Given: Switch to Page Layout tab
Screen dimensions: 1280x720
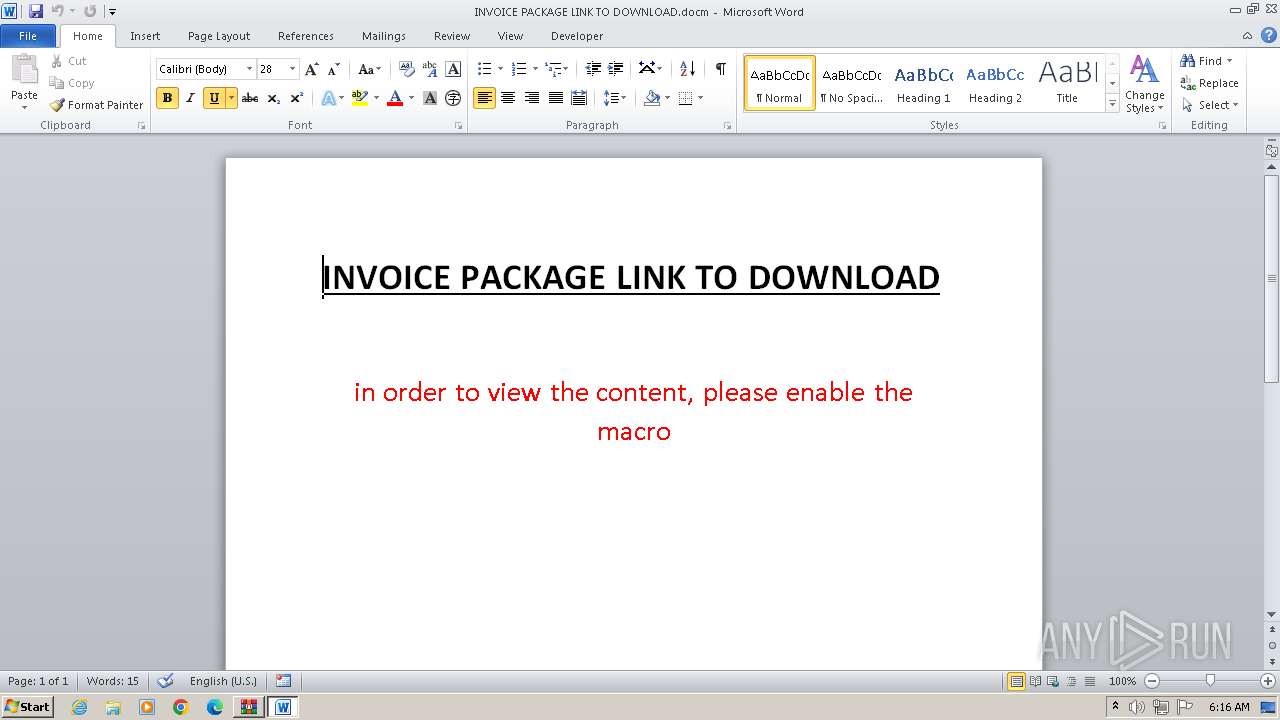Looking at the screenshot, I should tap(219, 36).
